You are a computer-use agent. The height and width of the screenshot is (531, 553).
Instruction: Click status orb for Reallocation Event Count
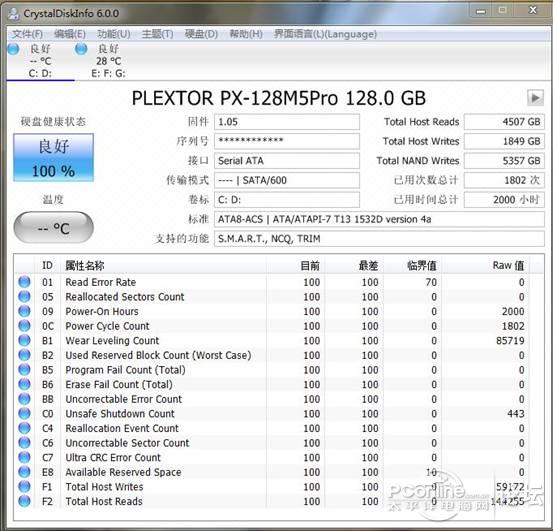pos(24,428)
